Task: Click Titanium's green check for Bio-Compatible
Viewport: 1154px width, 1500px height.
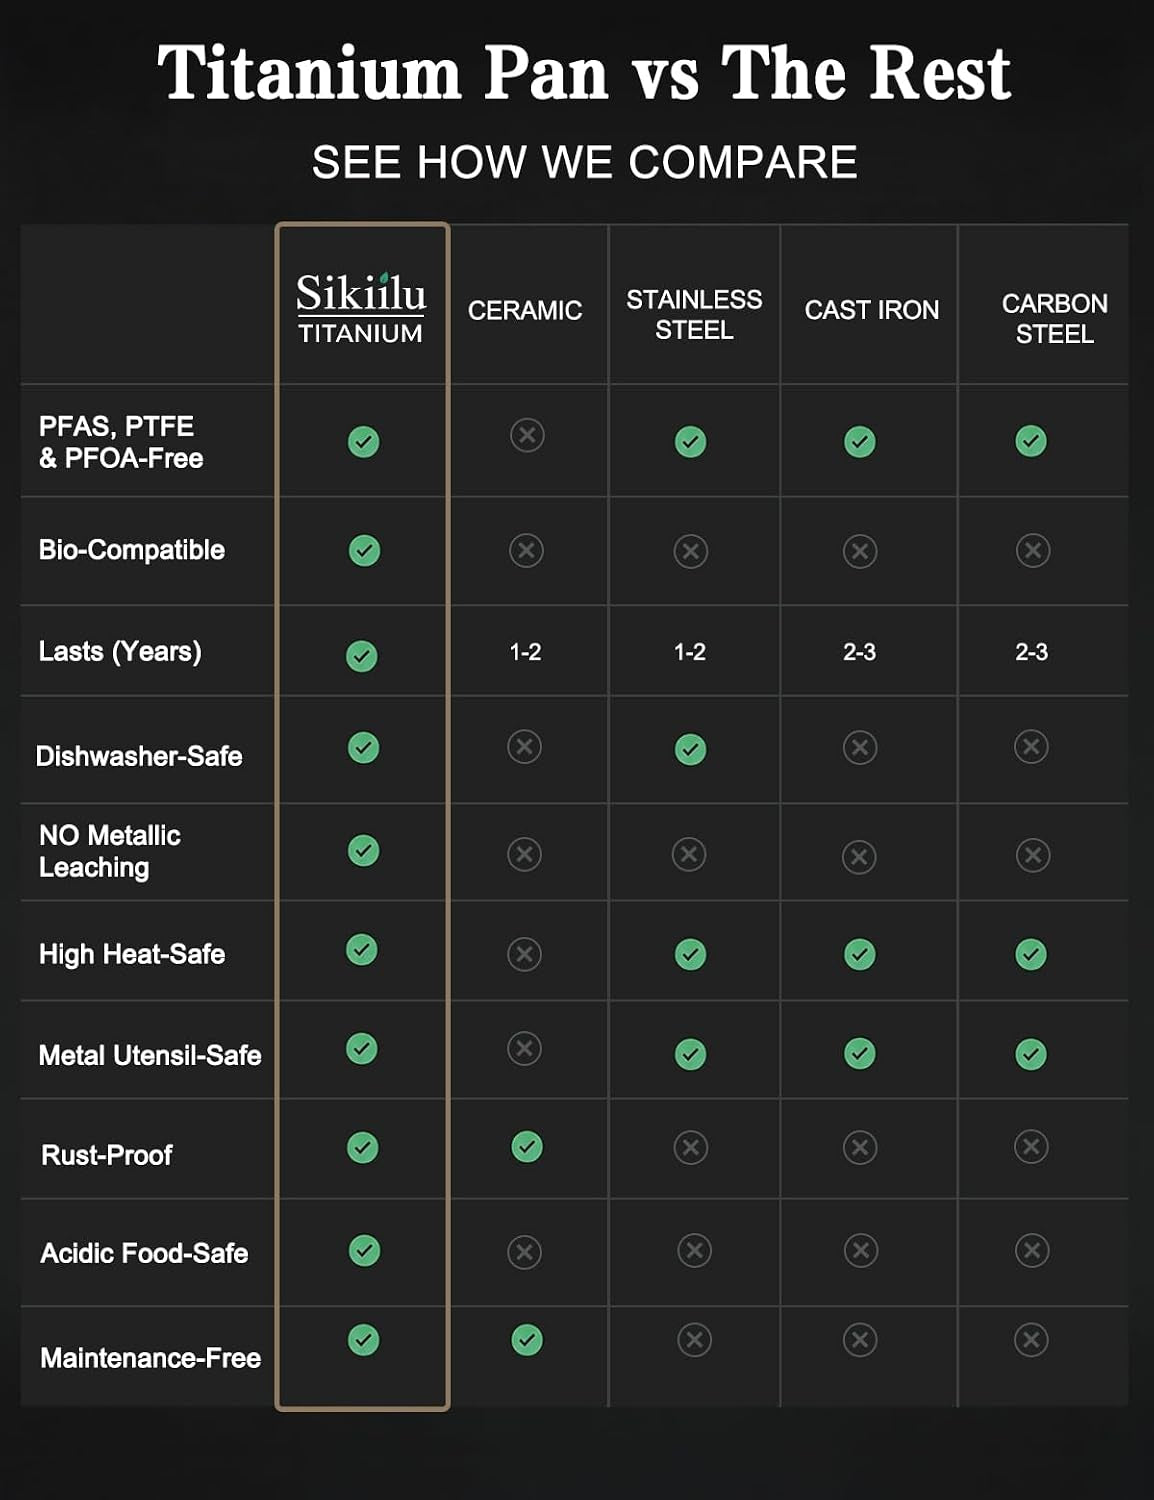Action: click(364, 550)
